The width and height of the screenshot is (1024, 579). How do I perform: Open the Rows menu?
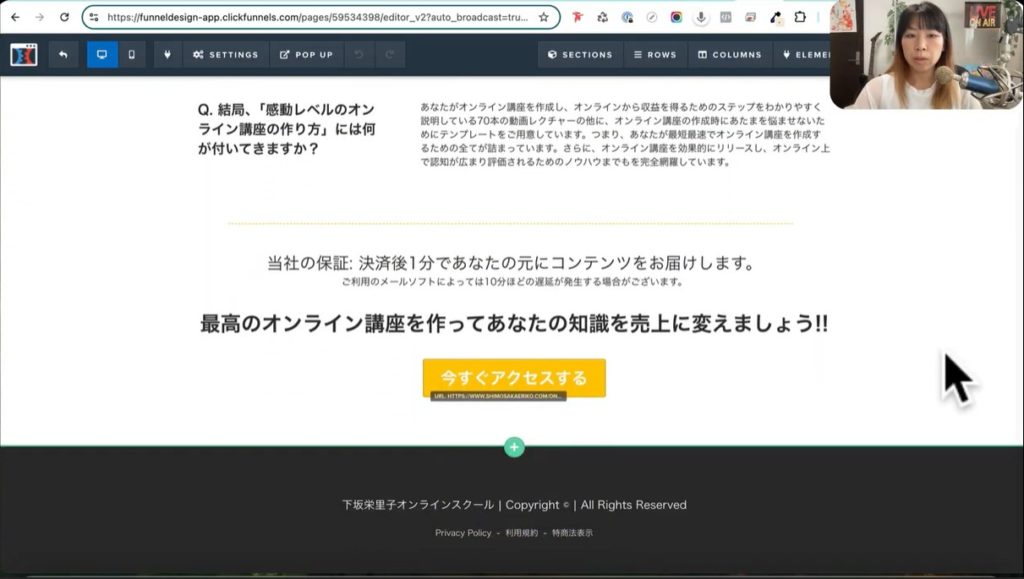pos(654,55)
